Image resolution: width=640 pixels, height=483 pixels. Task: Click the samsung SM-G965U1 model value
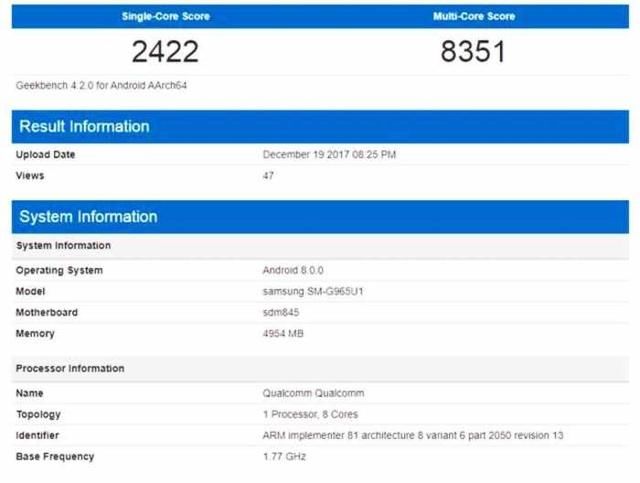tap(314, 292)
